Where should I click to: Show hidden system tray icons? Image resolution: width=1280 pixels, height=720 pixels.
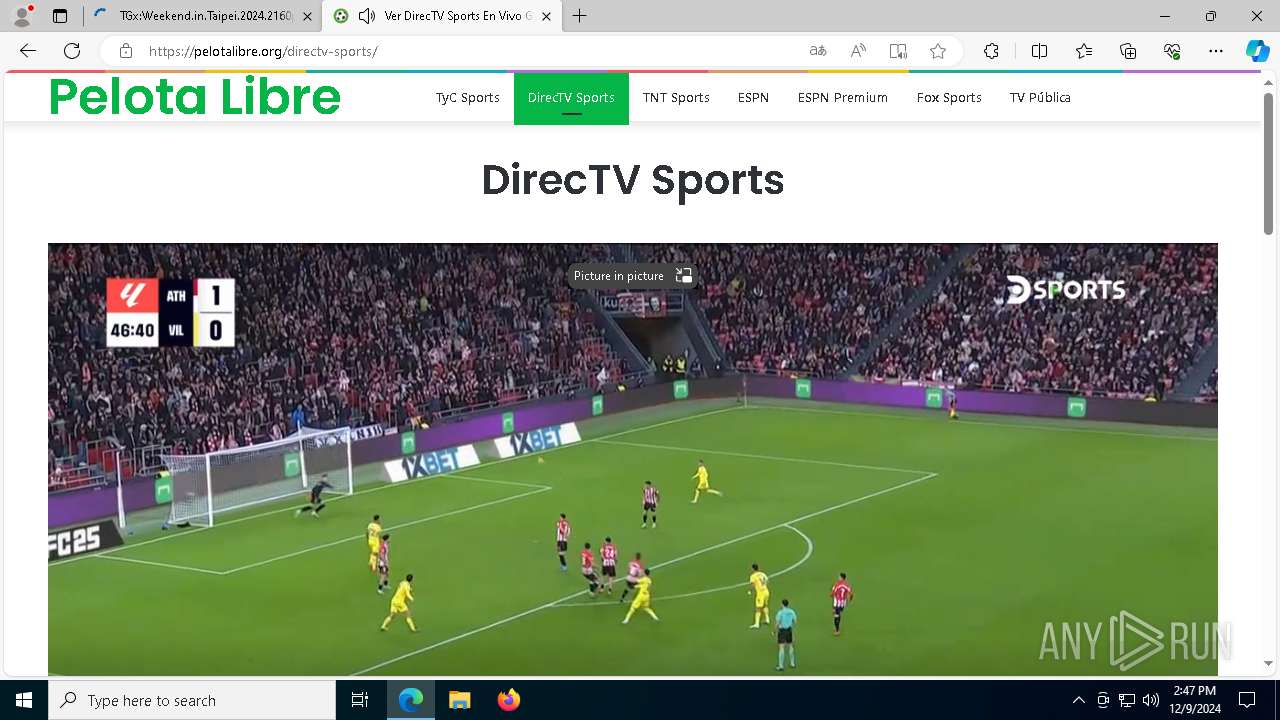1078,700
